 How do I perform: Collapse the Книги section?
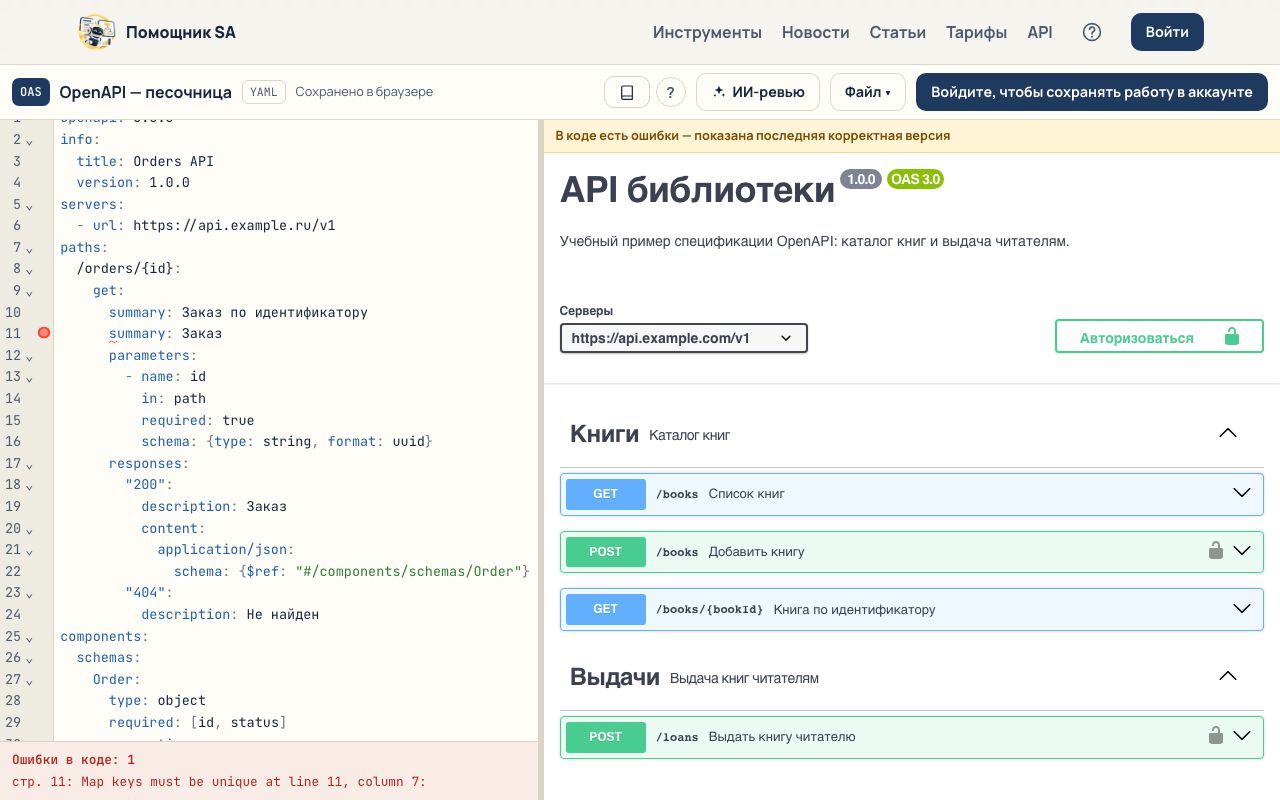pos(1228,433)
